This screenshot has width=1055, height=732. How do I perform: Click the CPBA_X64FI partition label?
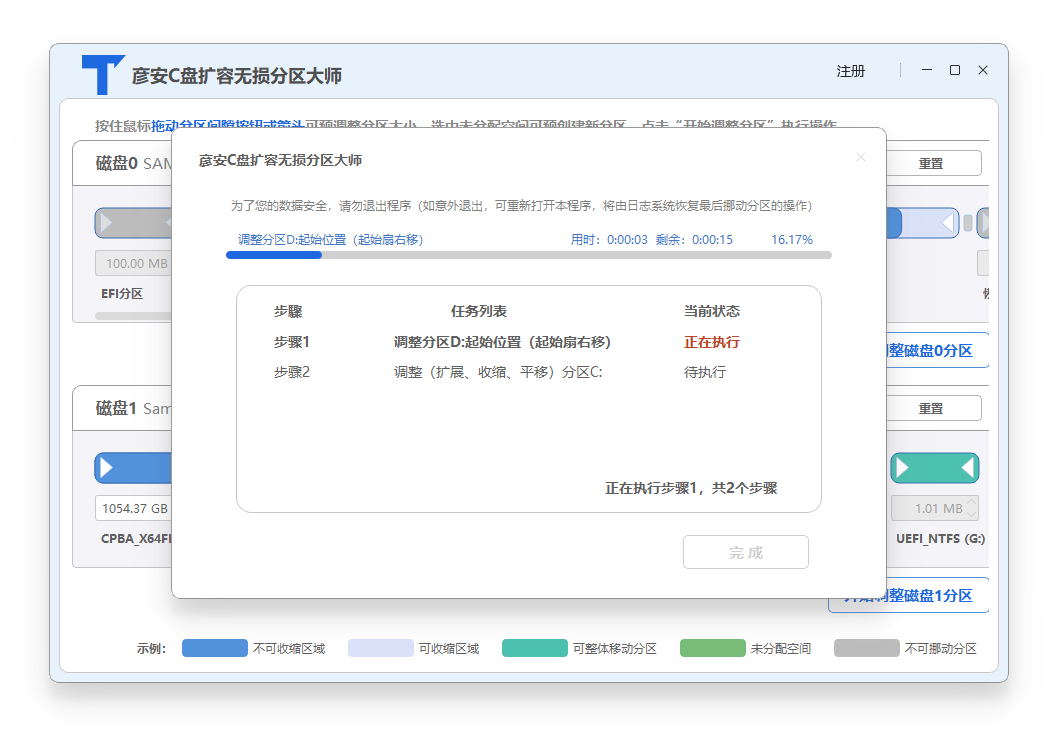136,539
